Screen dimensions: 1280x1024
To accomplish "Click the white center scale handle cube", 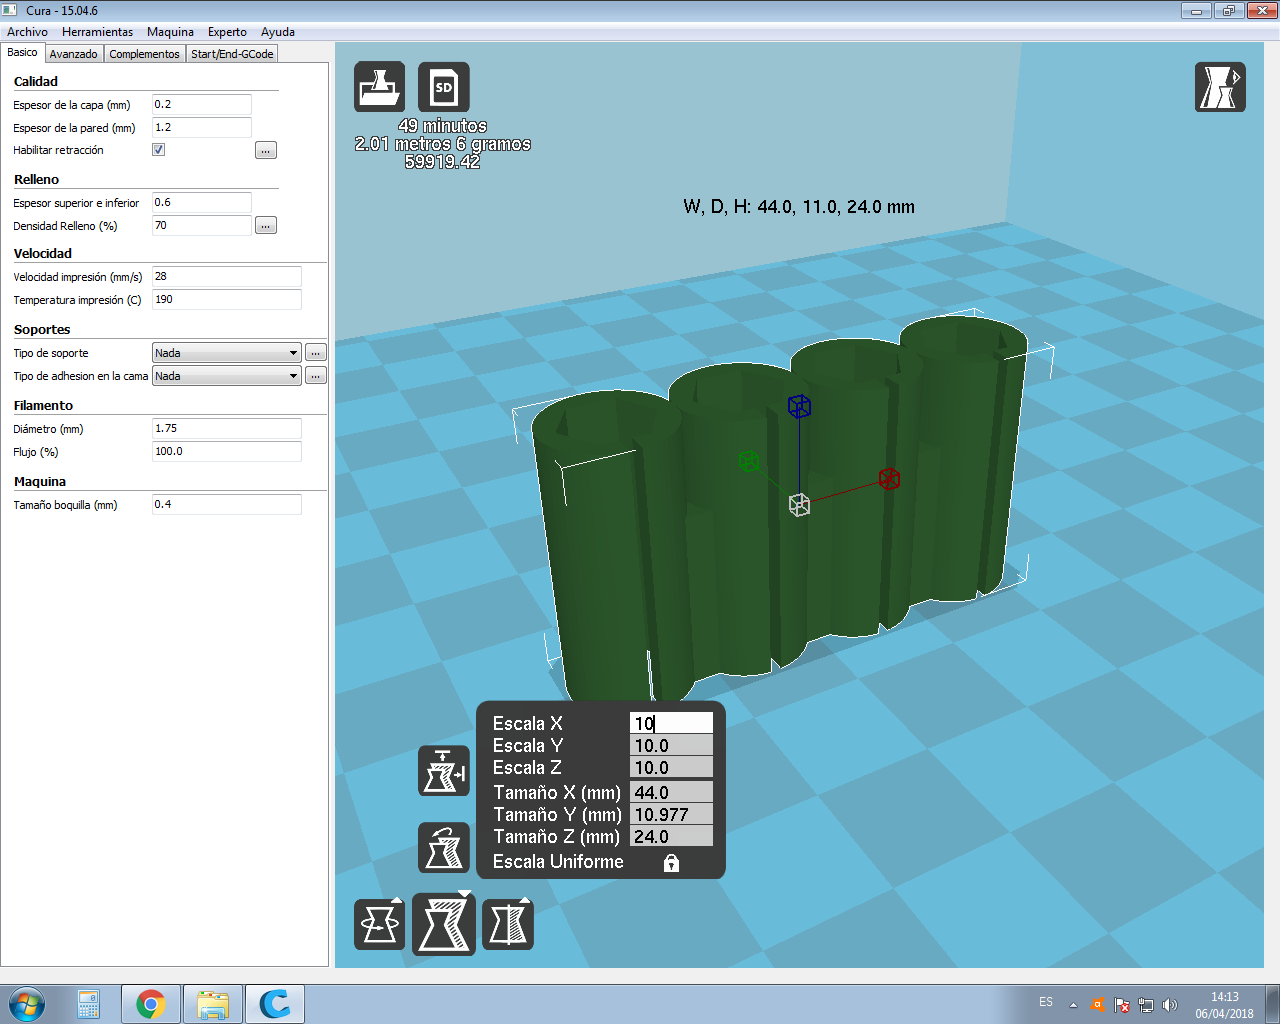I will click(x=799, y=505).
